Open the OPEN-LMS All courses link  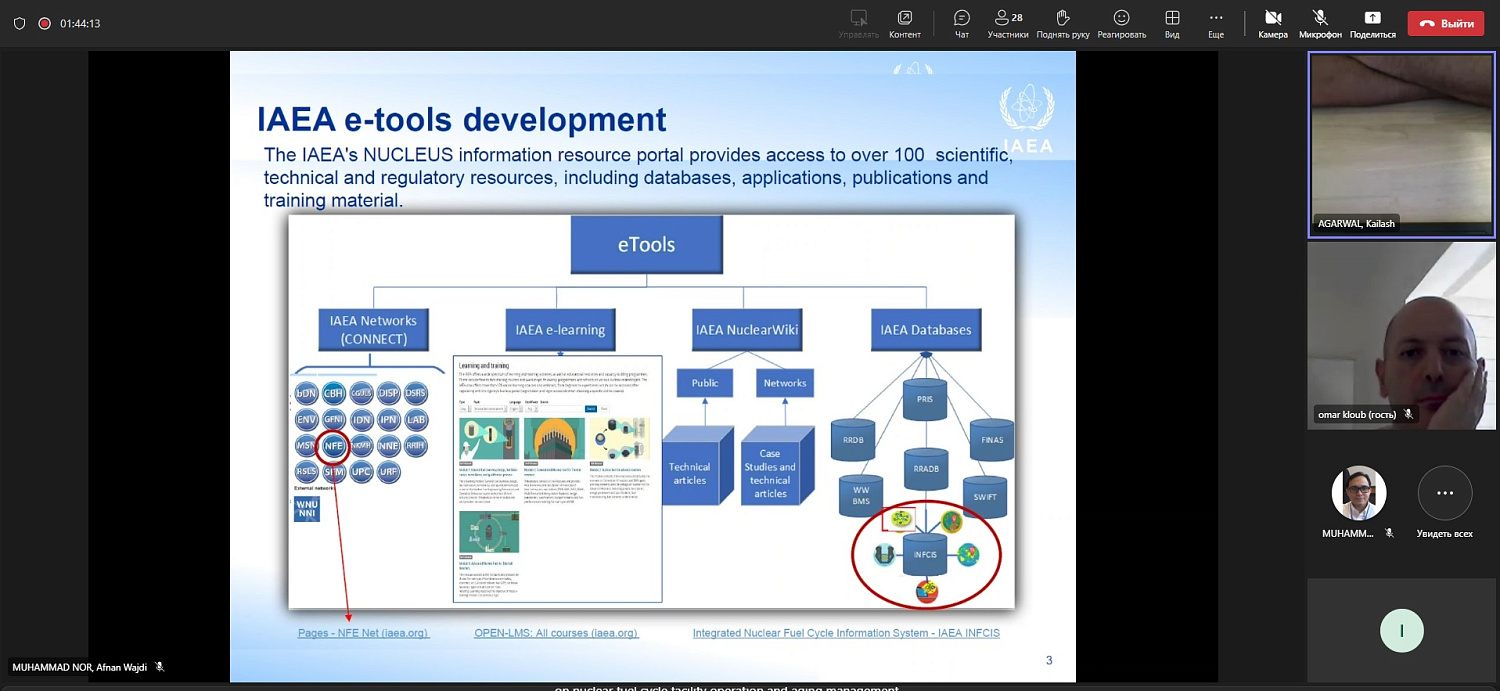pos(556,633)
